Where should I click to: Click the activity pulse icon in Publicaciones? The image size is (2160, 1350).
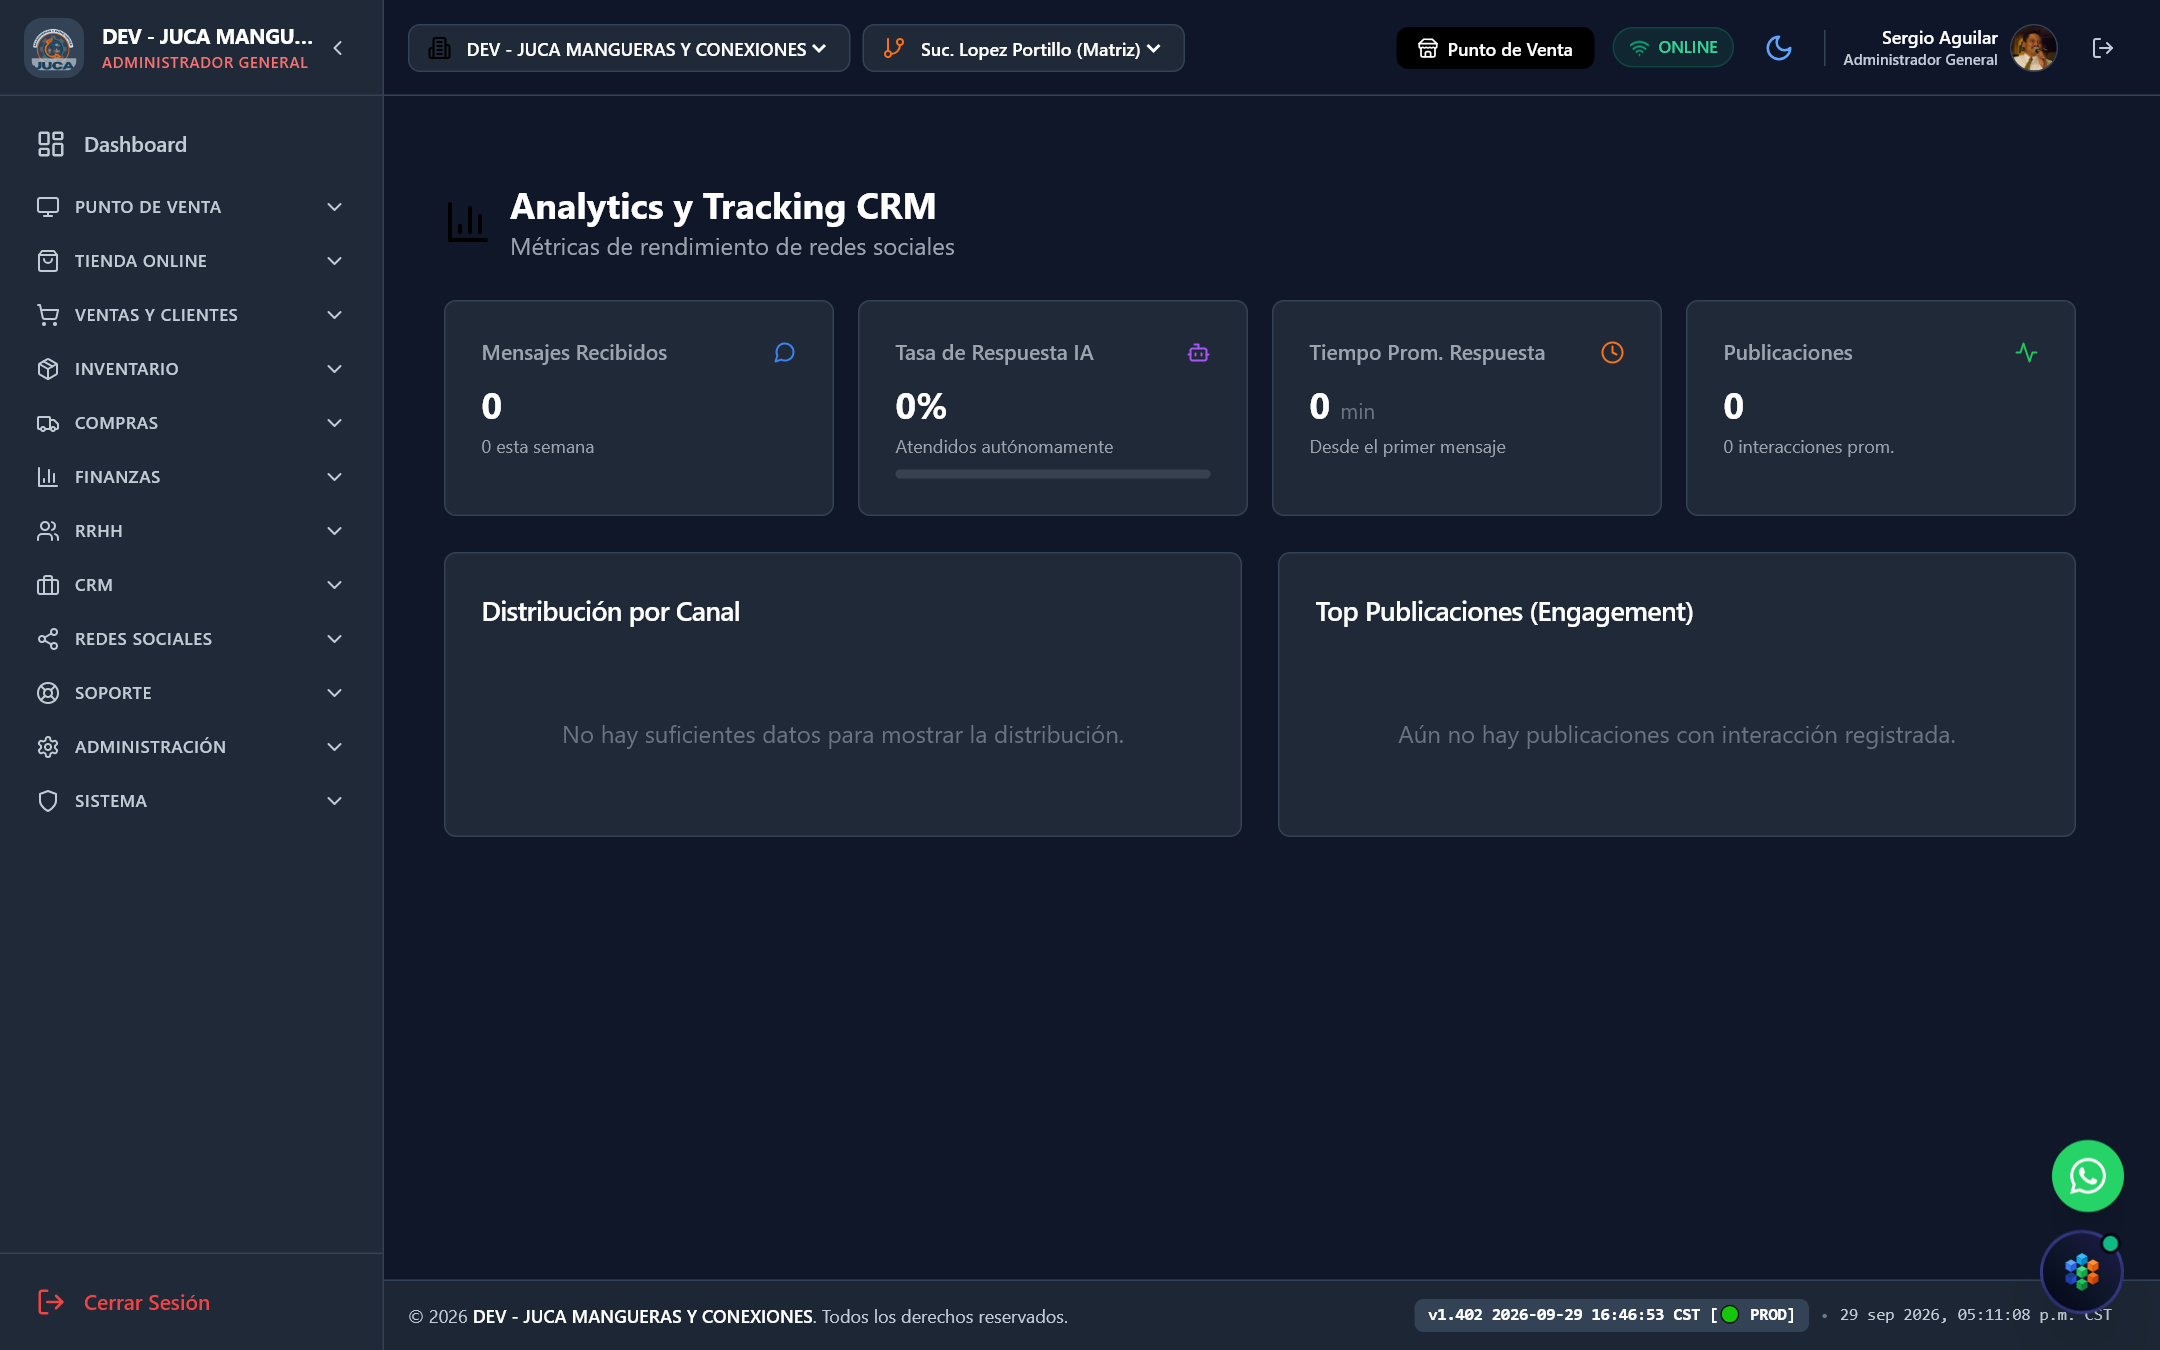click(2026, 353)
